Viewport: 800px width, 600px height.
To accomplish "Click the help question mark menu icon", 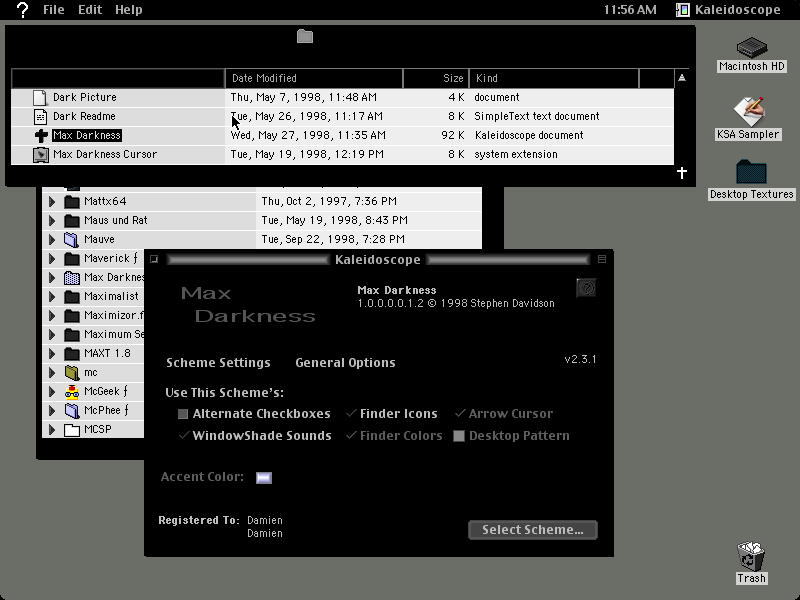I will pyautogui.click(x=22, y=10).
